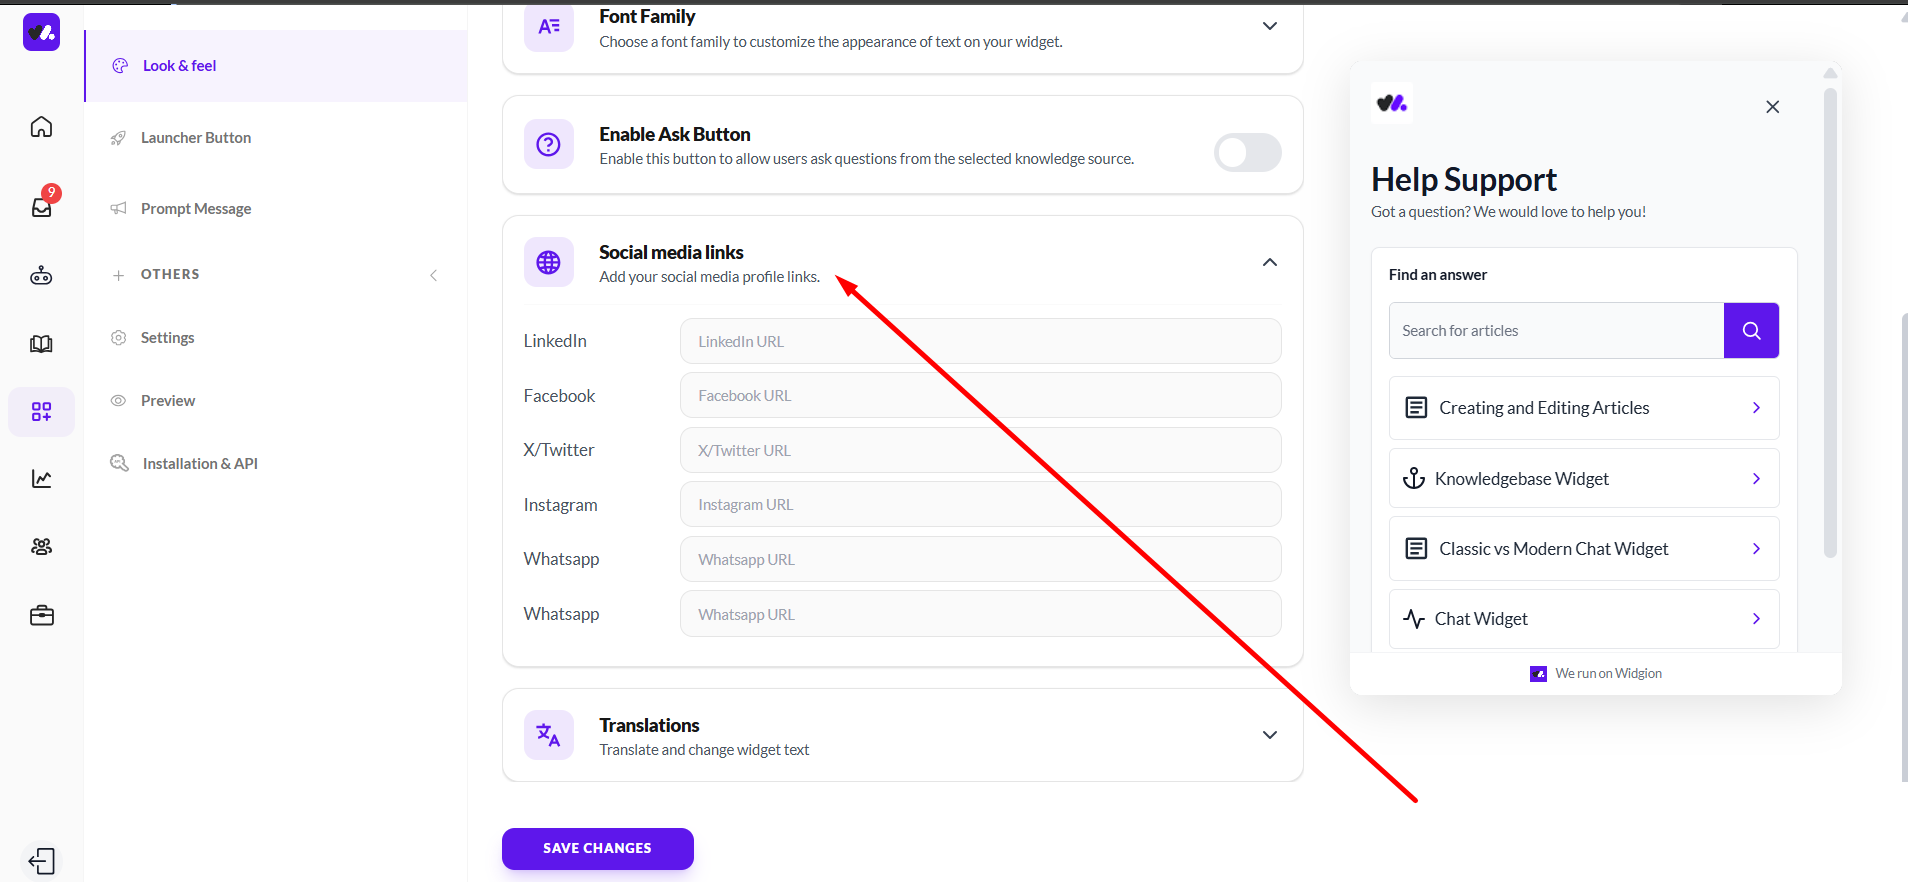Expand the Translations section
The image size is (1908, 882).
(1269, 735)
